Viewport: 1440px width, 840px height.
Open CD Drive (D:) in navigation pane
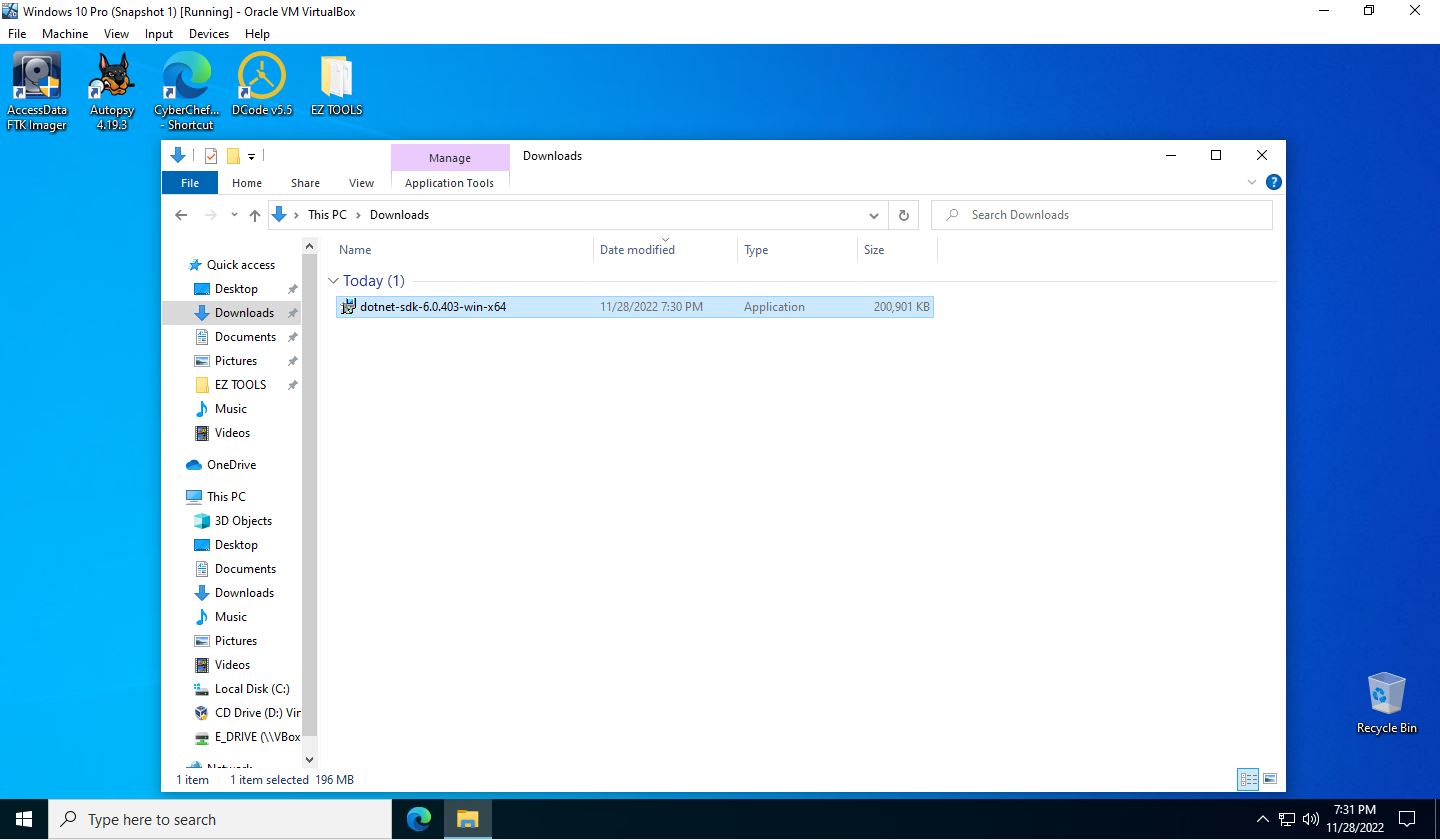(257, 713)
